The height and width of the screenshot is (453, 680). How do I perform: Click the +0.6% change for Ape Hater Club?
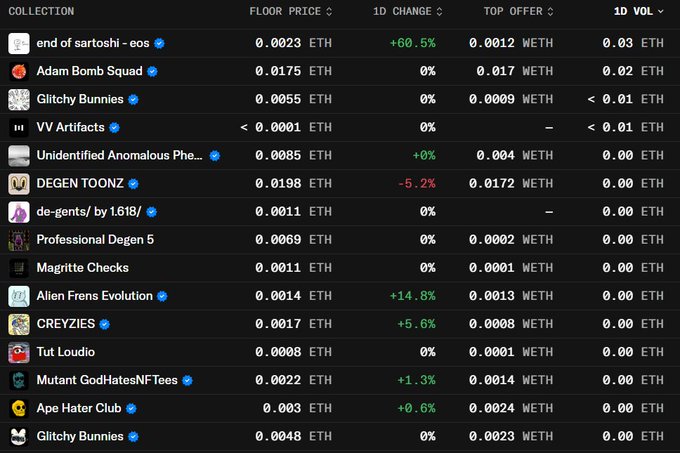[x=416, y=408]
